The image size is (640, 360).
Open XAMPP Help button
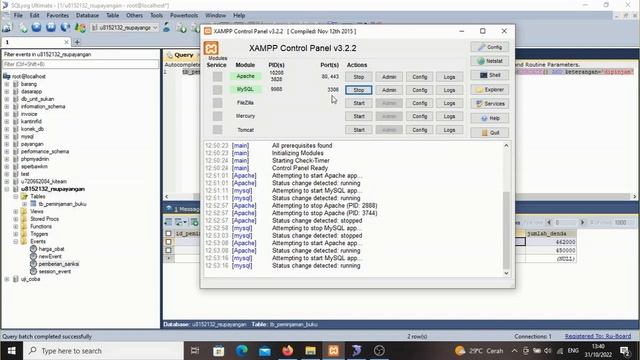pos(489,118)
